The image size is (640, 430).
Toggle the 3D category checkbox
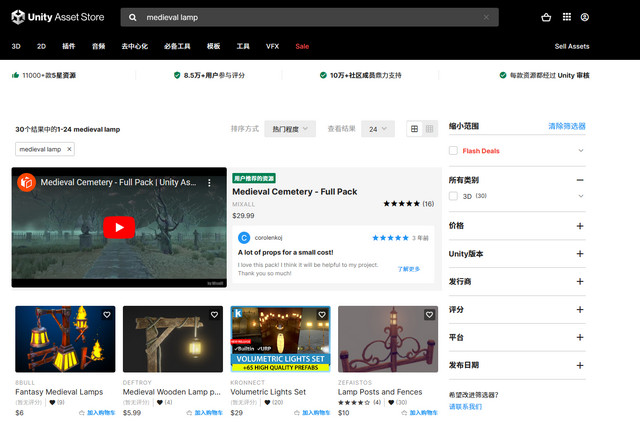point(453,196)
